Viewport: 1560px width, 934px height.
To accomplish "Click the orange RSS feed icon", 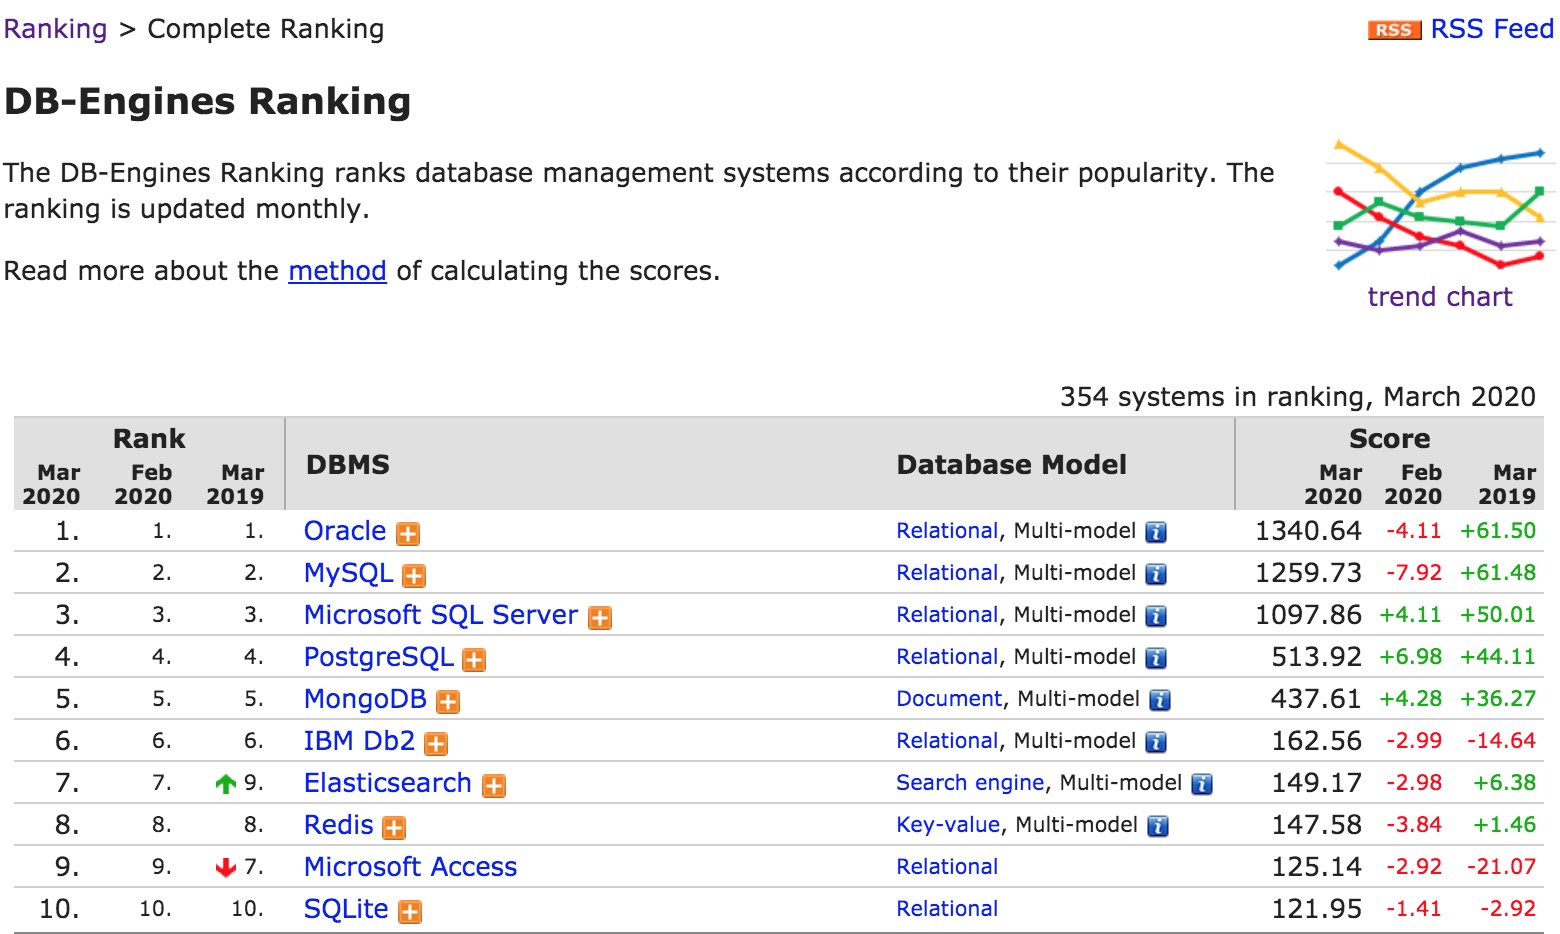I will click(1393, 30).
